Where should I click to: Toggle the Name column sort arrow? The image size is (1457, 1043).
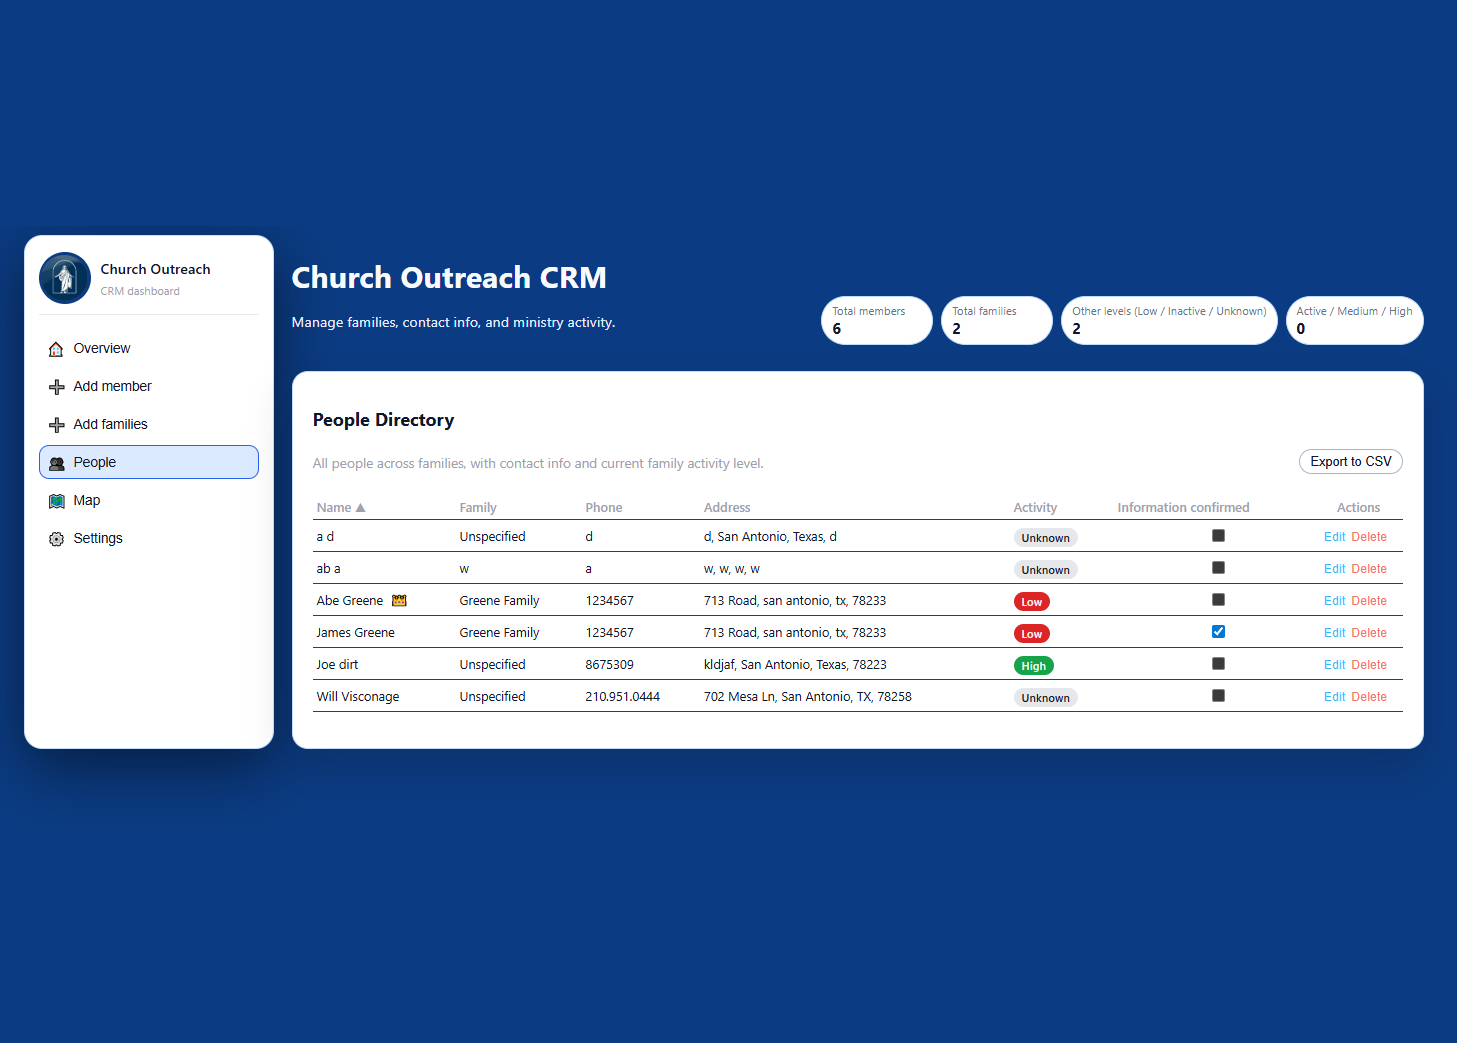(360, 507)
